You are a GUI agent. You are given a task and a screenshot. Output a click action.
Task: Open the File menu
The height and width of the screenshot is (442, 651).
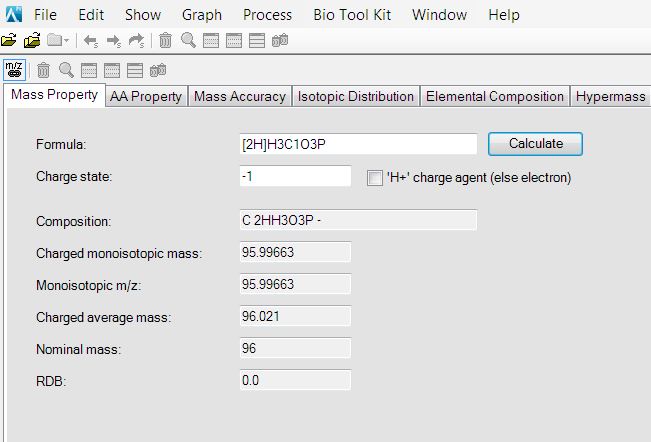45,15
